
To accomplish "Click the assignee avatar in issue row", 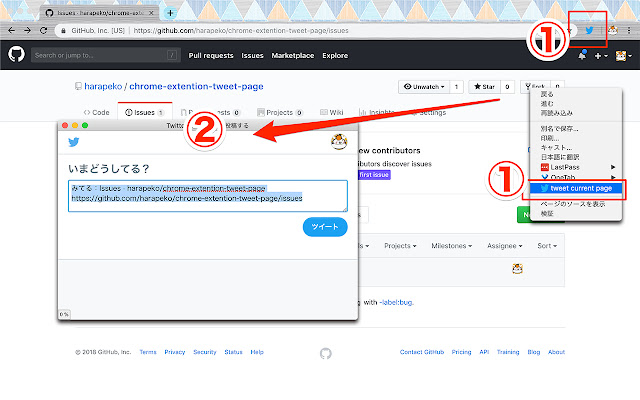I will coord(517,268).
